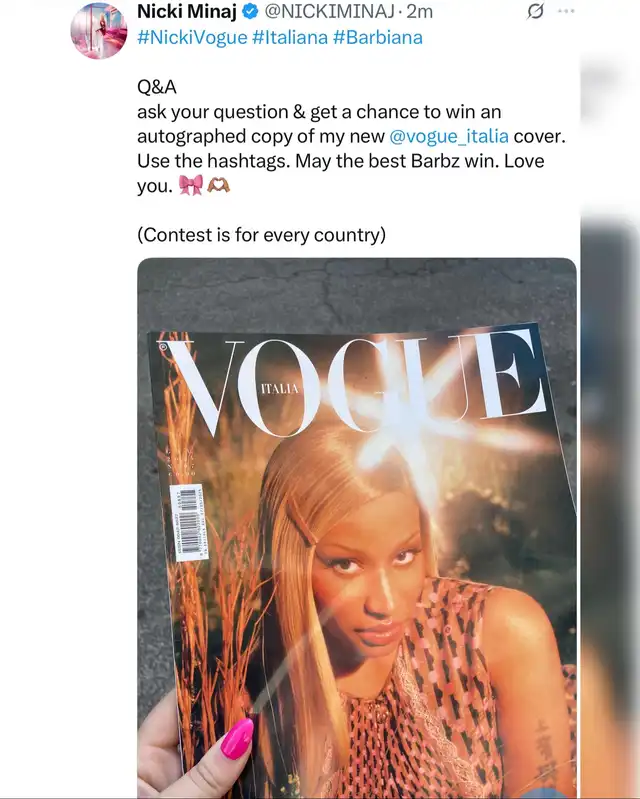Viewport: 640px width, 799px height.
Task: Click the barcode sticker on the magazine cover
Action: (188, 523)
